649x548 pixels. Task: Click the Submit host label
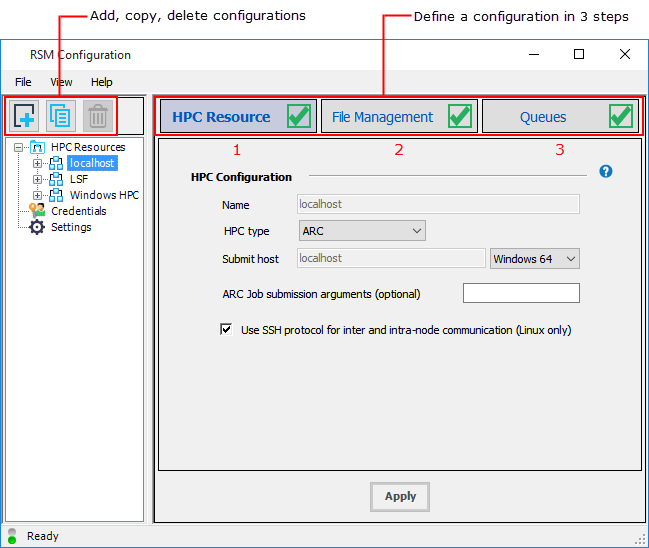coord(250,259)
